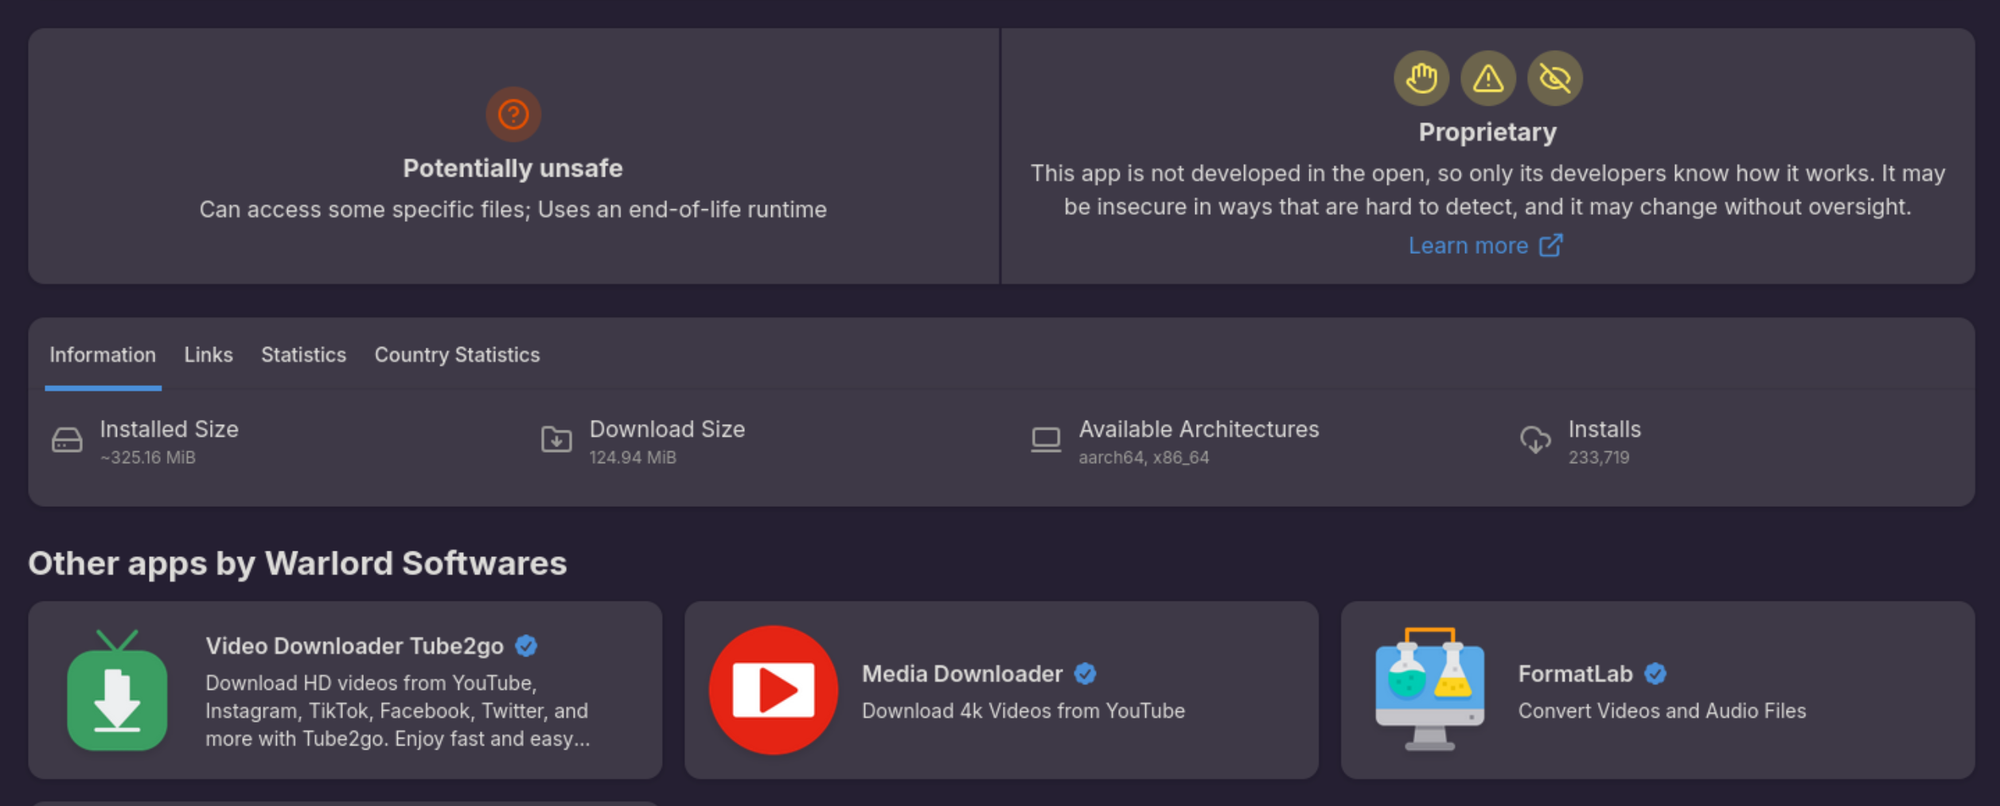Image resolution: width=2000 pixels, height=806 pixels.
Task: Click the warning triangle icon above Proprietary
Action: point(1488,78)
